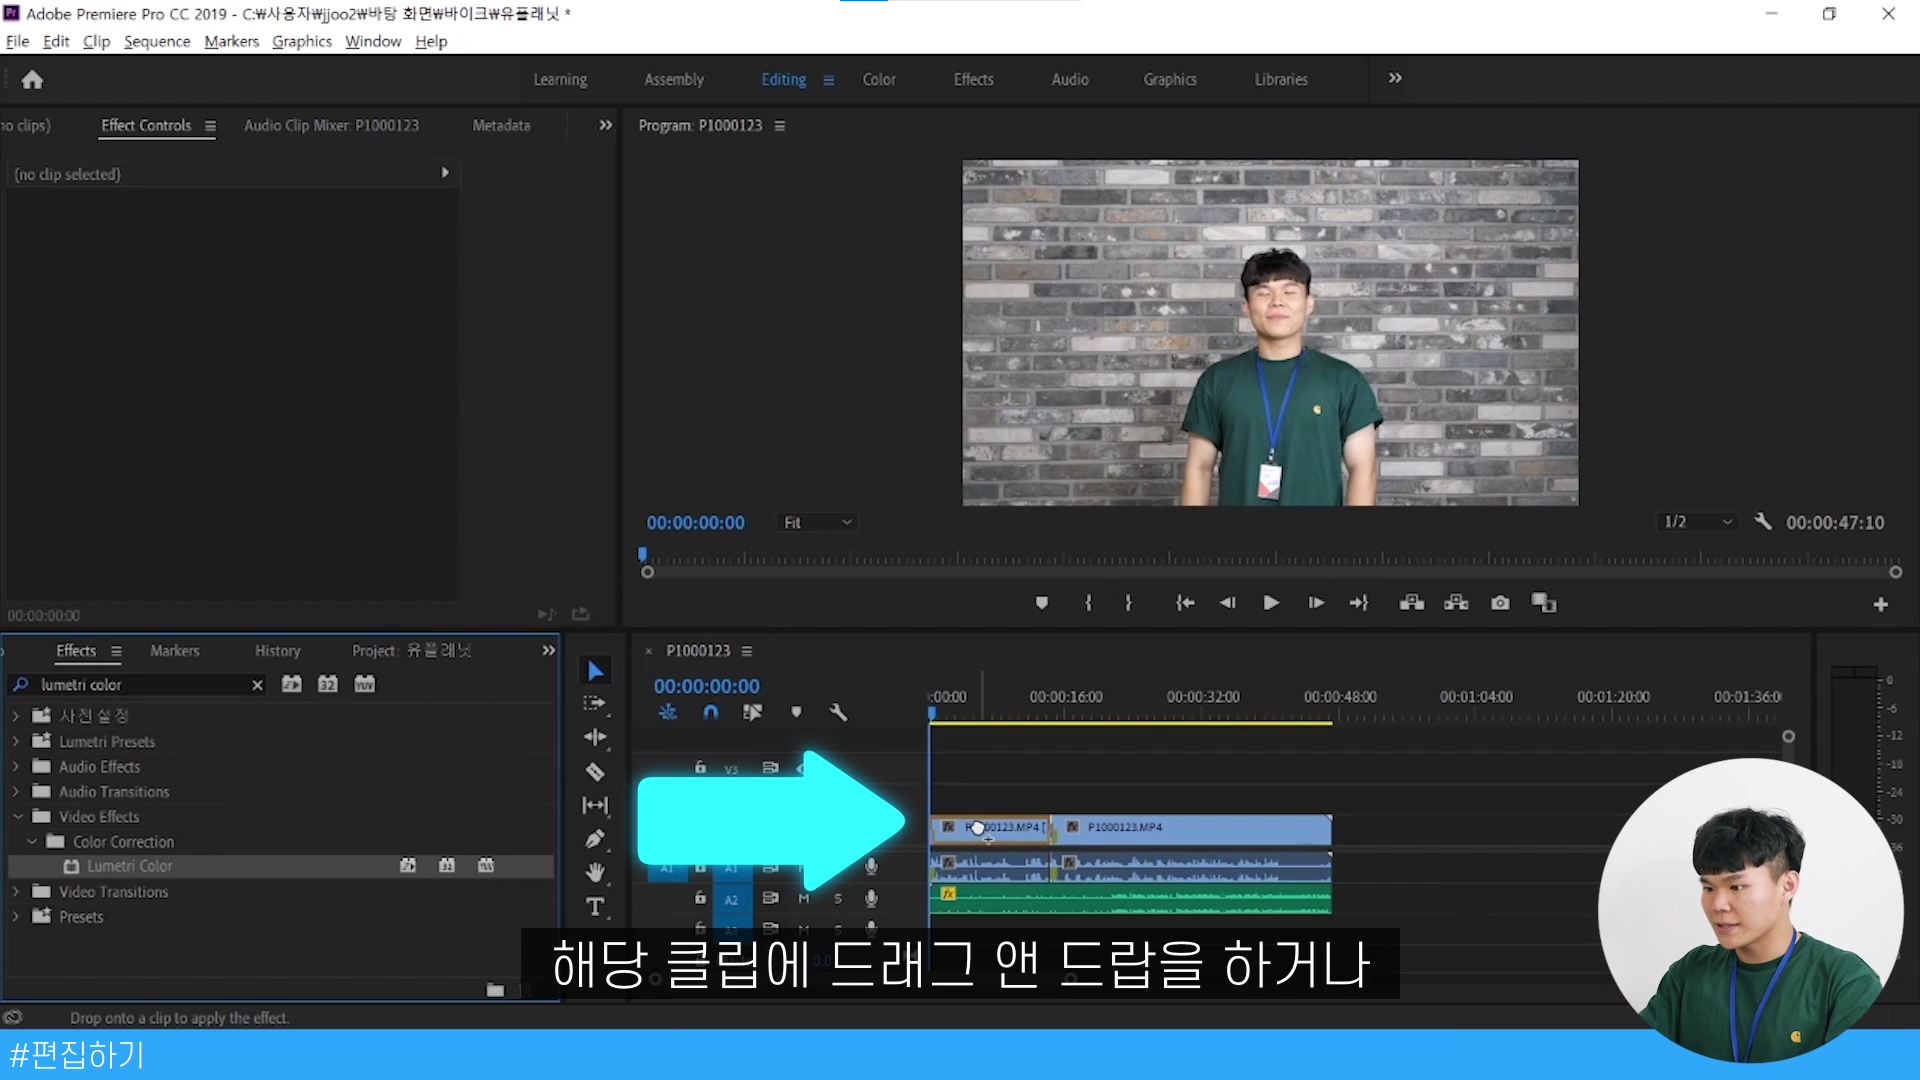Open the Fit zoom level dropdown
Screen dimensions: 1920x1080
(x=815, y=522)
